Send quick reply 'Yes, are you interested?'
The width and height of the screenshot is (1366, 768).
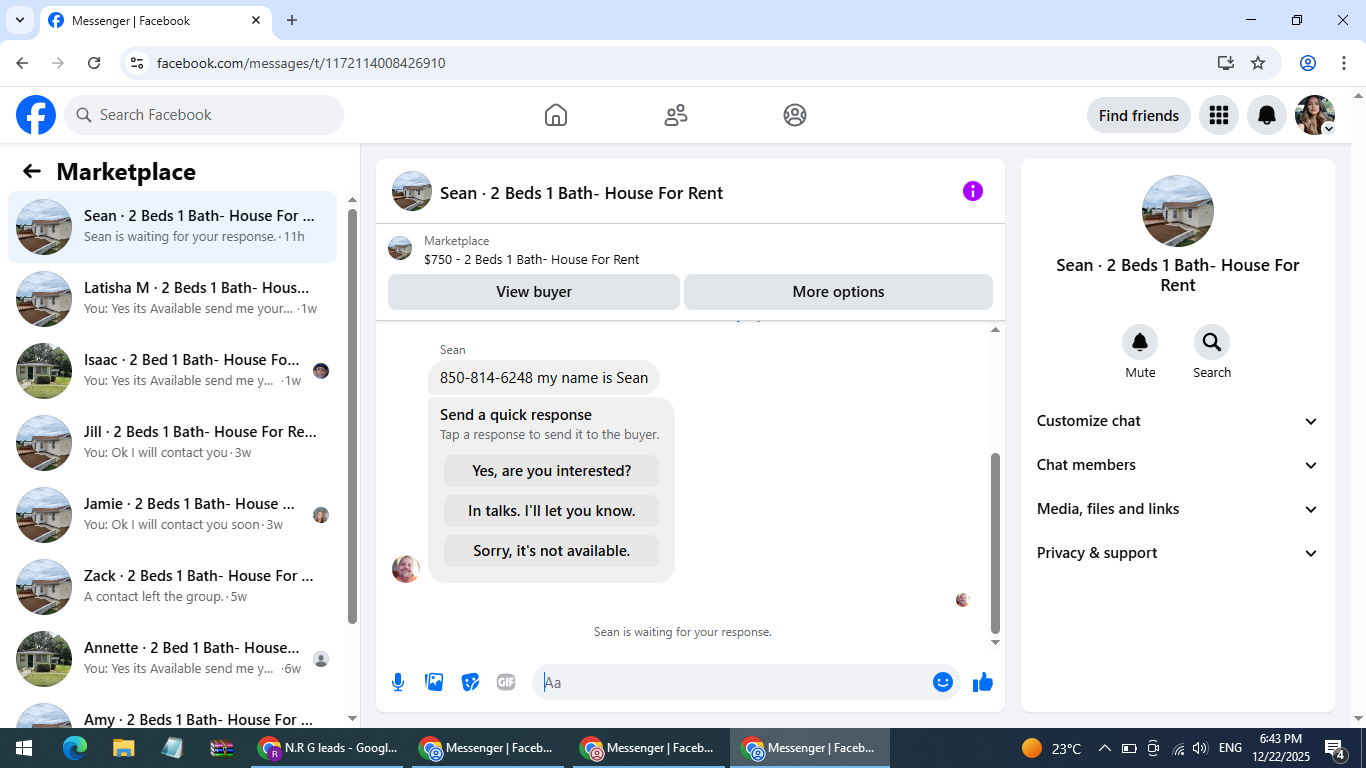coord(551,471)
